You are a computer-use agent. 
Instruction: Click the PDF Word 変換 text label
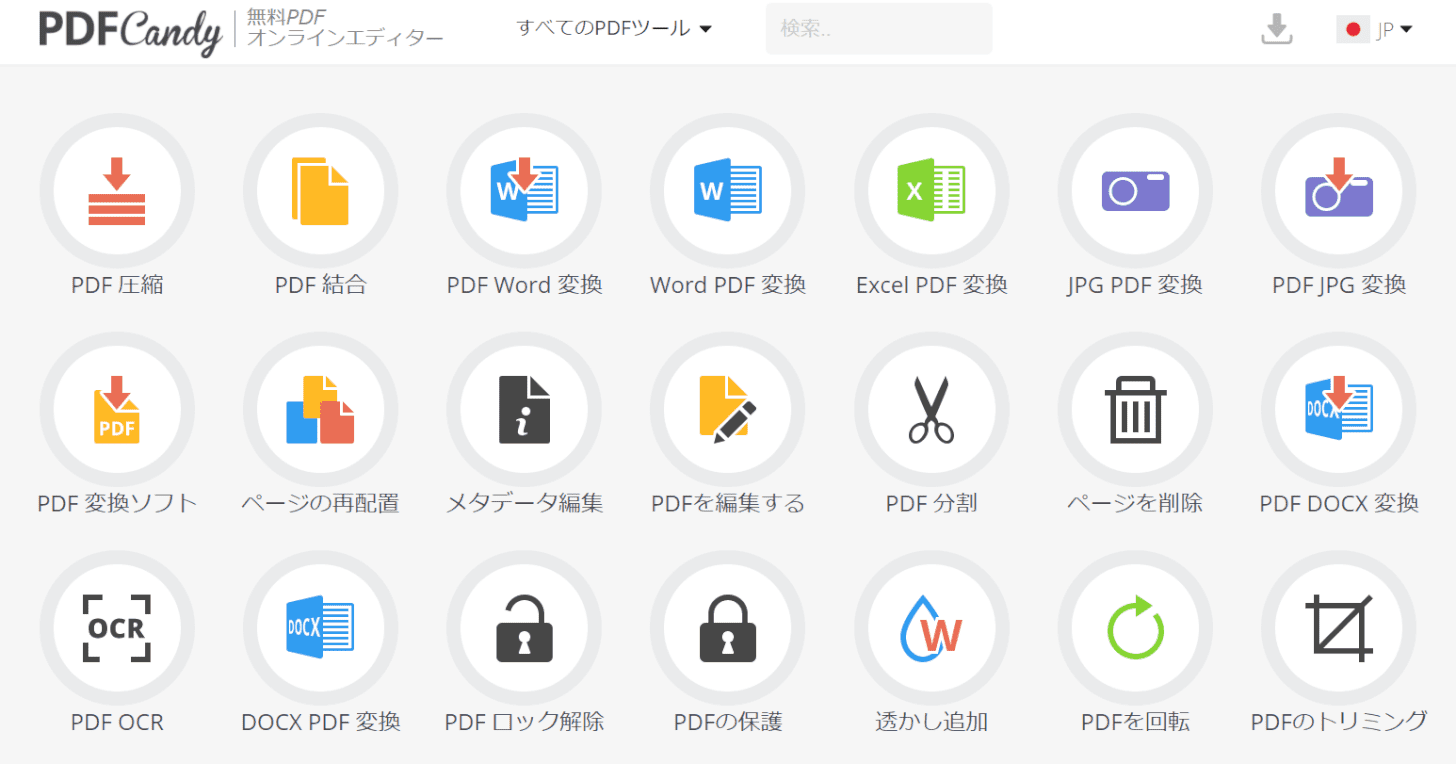tap(524, 285)
